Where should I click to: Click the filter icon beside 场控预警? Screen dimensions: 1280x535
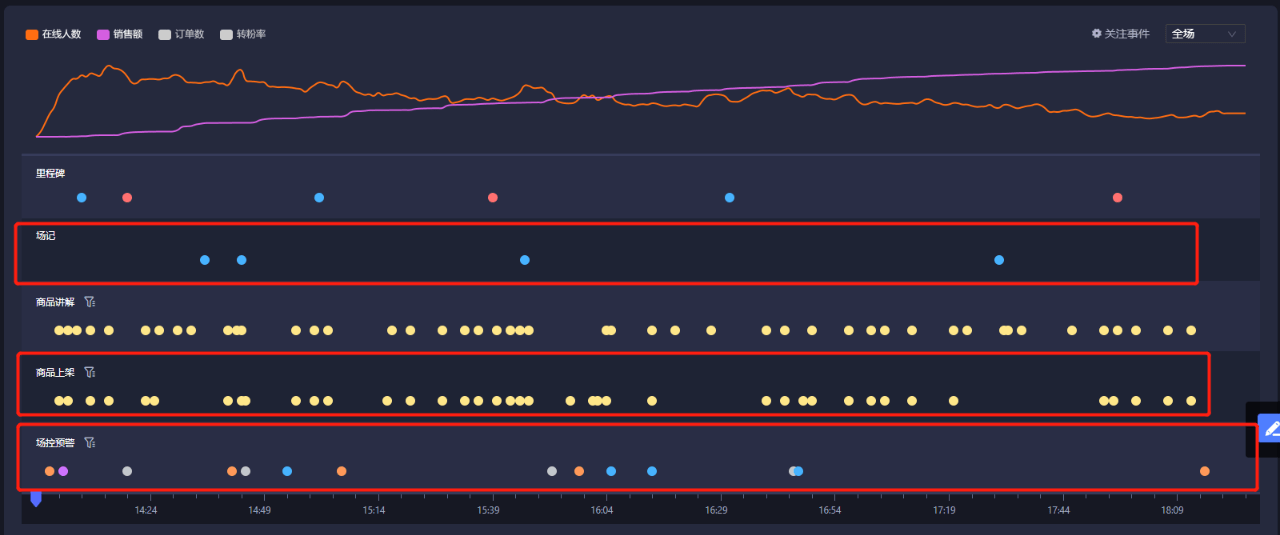pyautogui.click(x=89, y=442)
